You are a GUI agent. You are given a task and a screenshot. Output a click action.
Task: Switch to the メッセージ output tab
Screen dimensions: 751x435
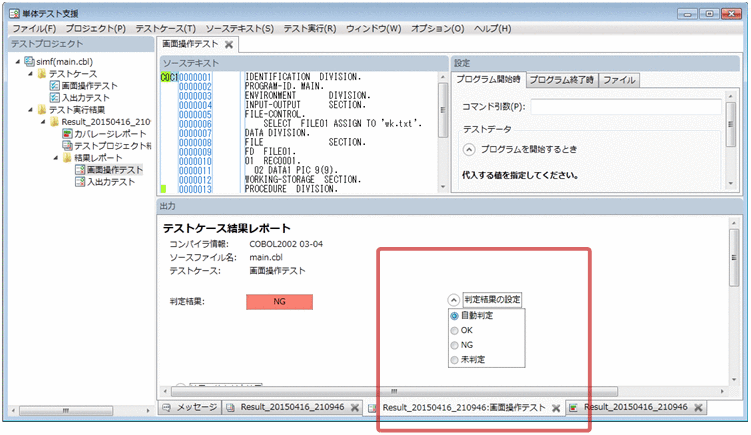(190, 407)
